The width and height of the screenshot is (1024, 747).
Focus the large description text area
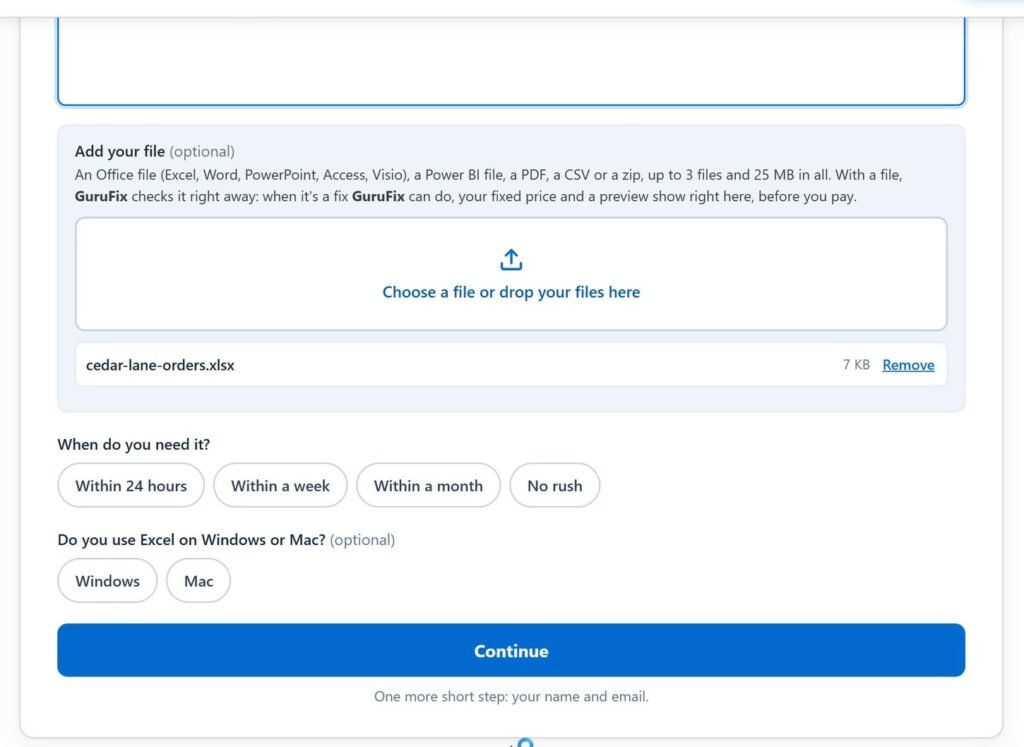click(511, 60)
